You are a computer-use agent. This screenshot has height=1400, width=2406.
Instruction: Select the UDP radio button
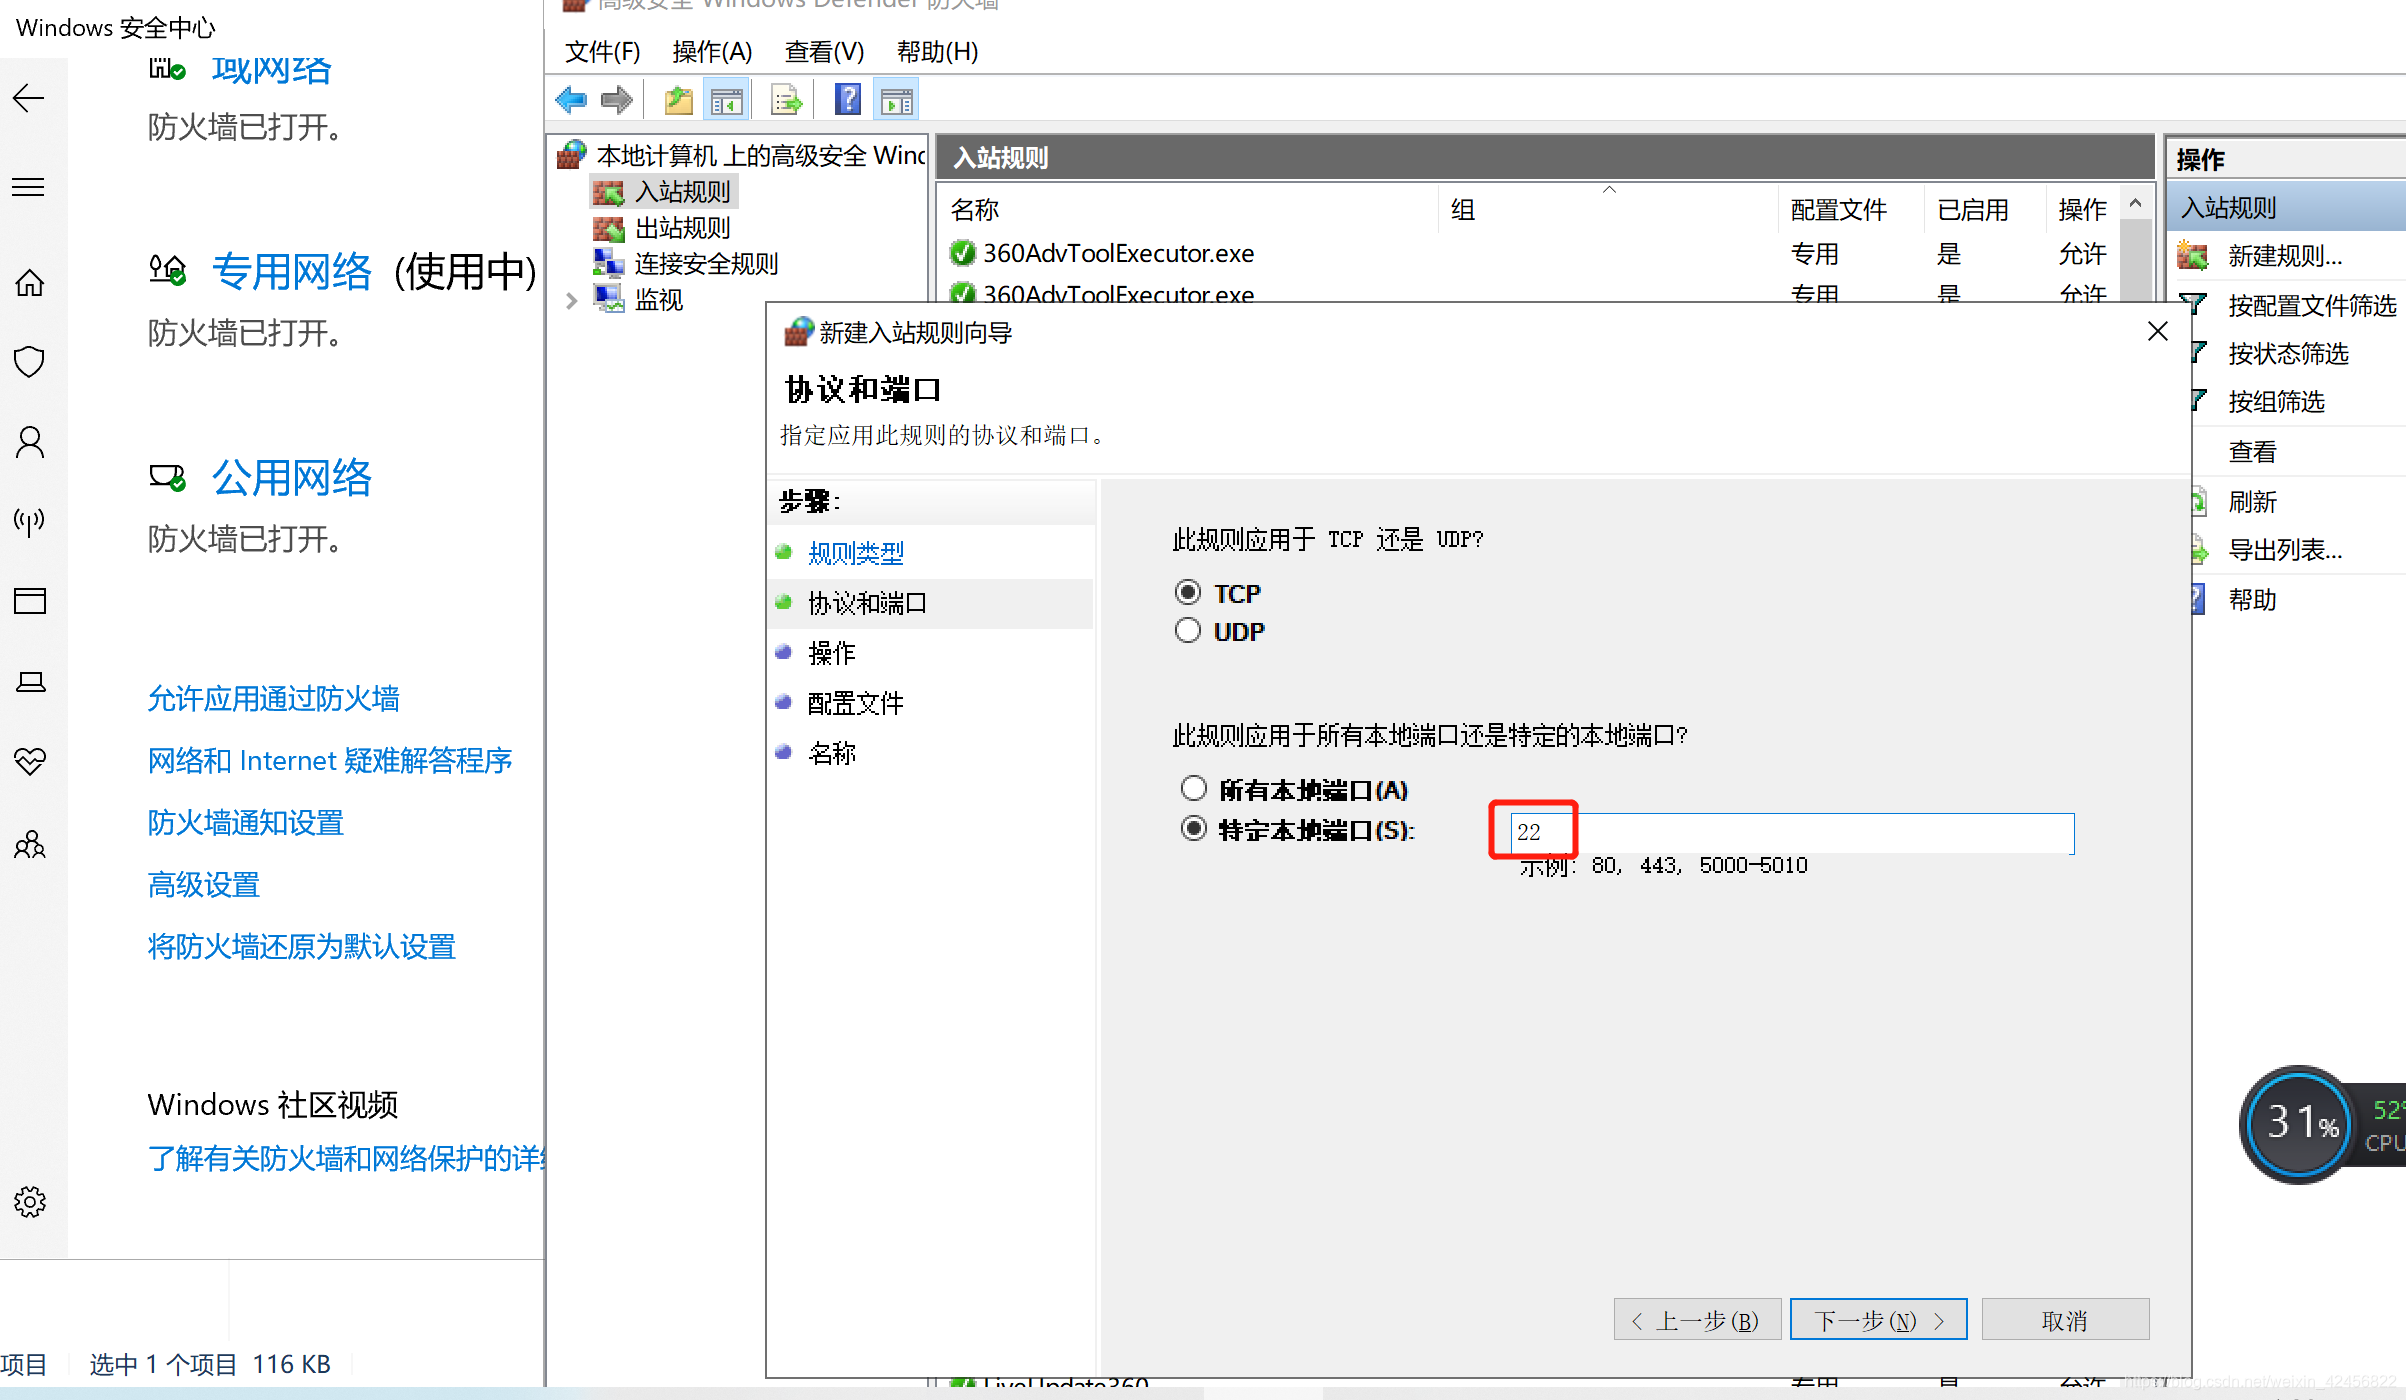coord(1188,631)
